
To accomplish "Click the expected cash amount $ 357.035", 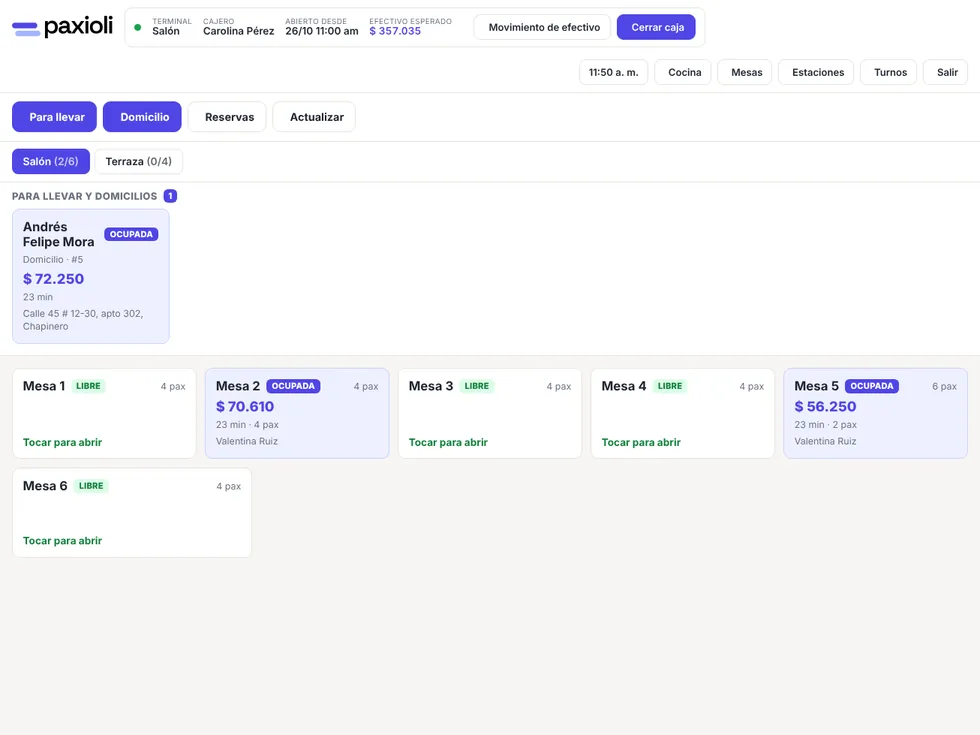I will pos(395,31).
